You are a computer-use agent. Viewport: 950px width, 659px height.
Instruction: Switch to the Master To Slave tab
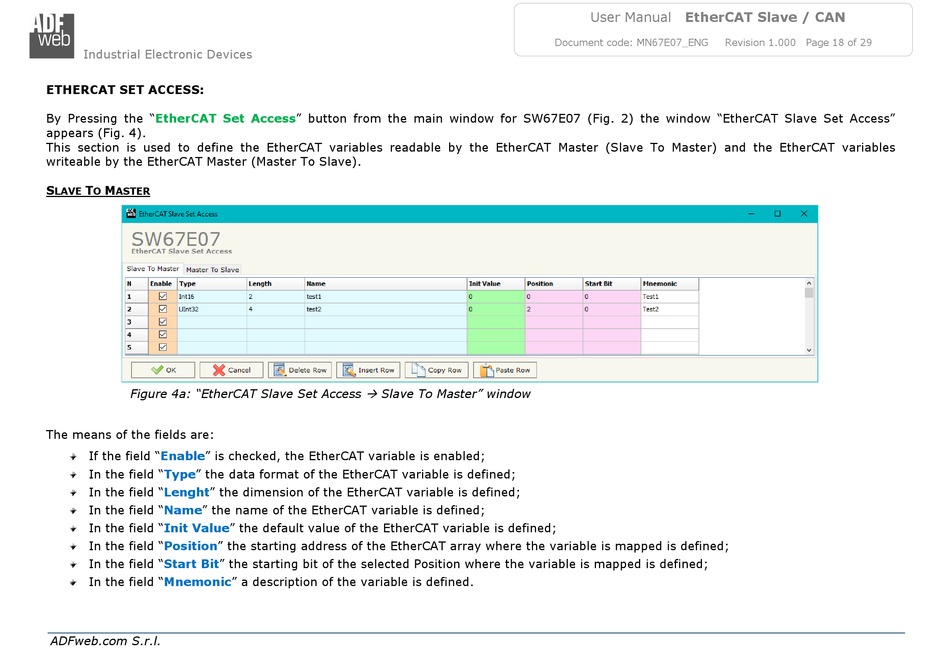tap(212, 270)
